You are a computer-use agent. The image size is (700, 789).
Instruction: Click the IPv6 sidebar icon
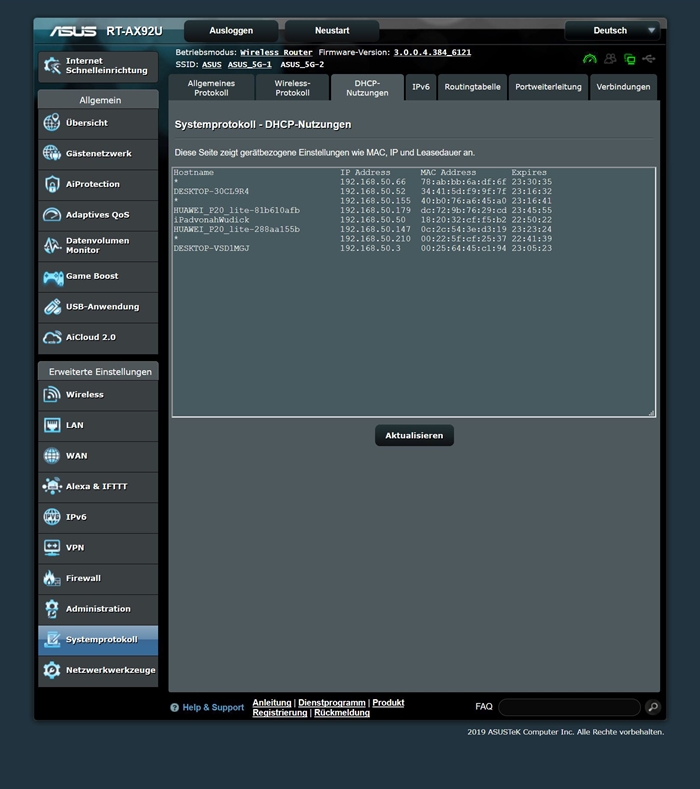52,517
